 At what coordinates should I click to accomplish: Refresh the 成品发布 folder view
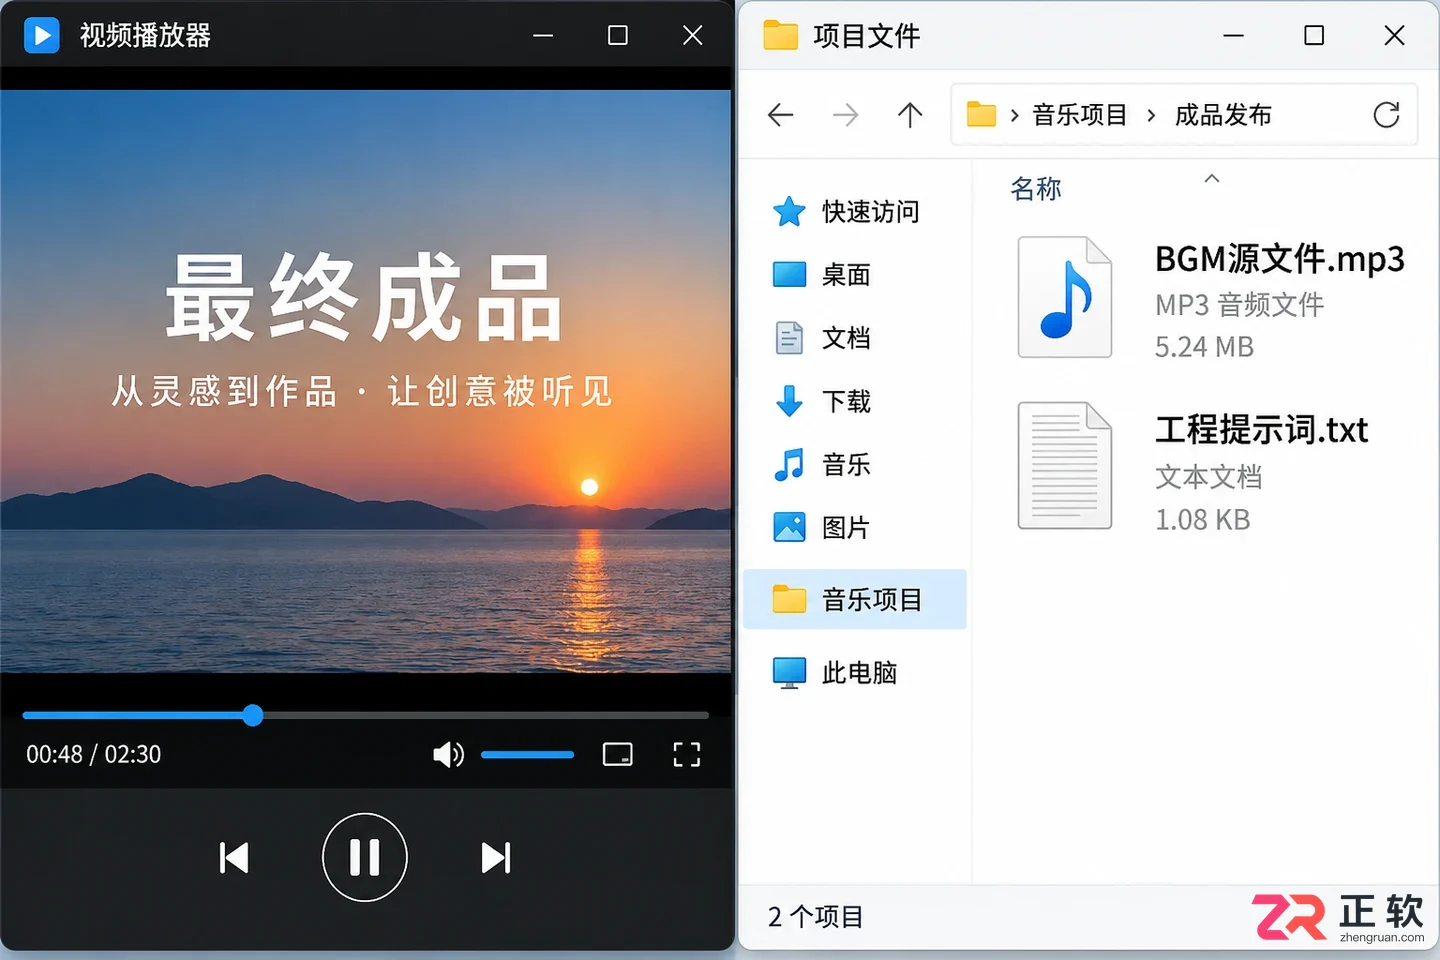click(1386, 115)
